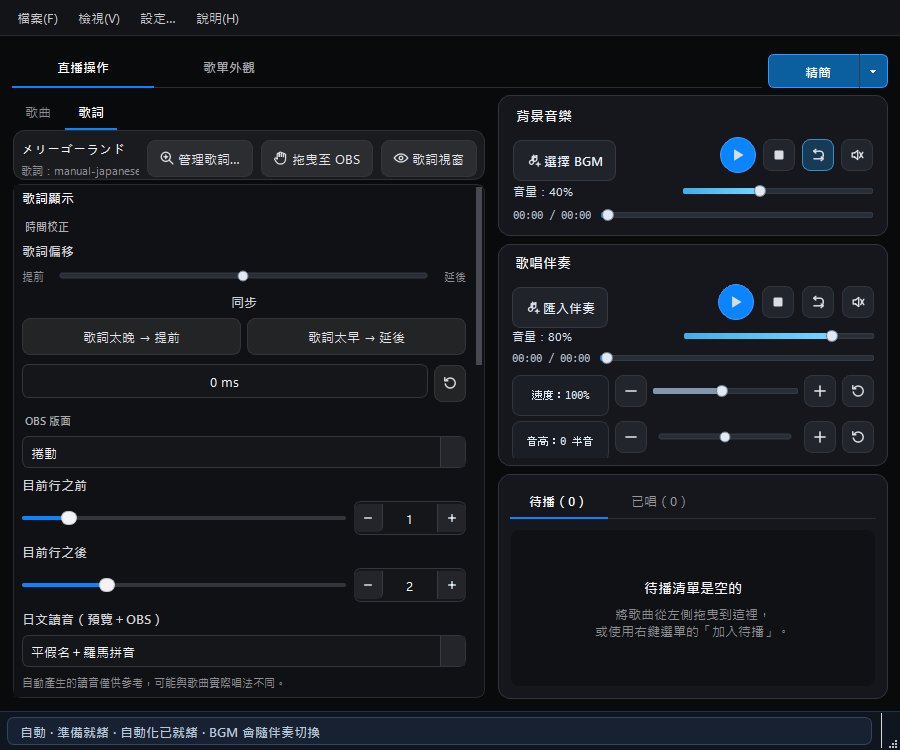Switch to 歌曲 sub-tab
This screenshot has width=900, height=750.
pyautogui.click(x=38, y=112)
